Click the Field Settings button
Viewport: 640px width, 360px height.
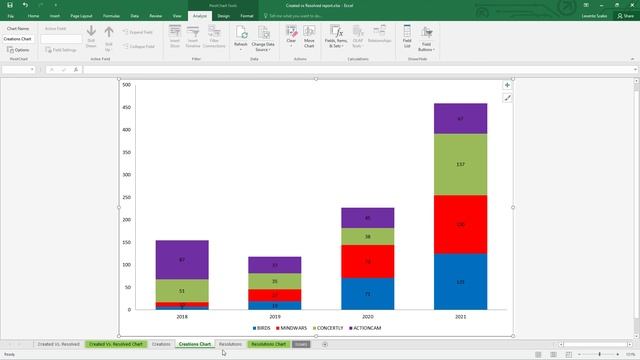pyautogui.click(x=61, y=50)
